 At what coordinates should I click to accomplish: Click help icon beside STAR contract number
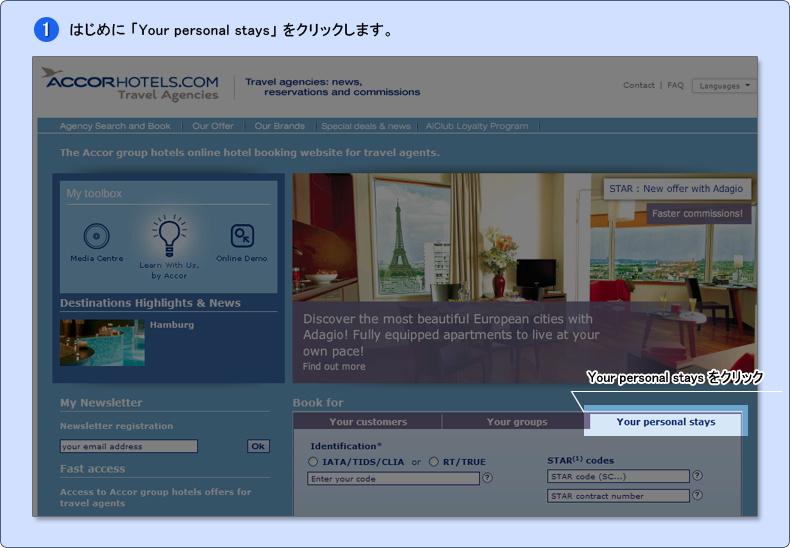click(697, 495)
